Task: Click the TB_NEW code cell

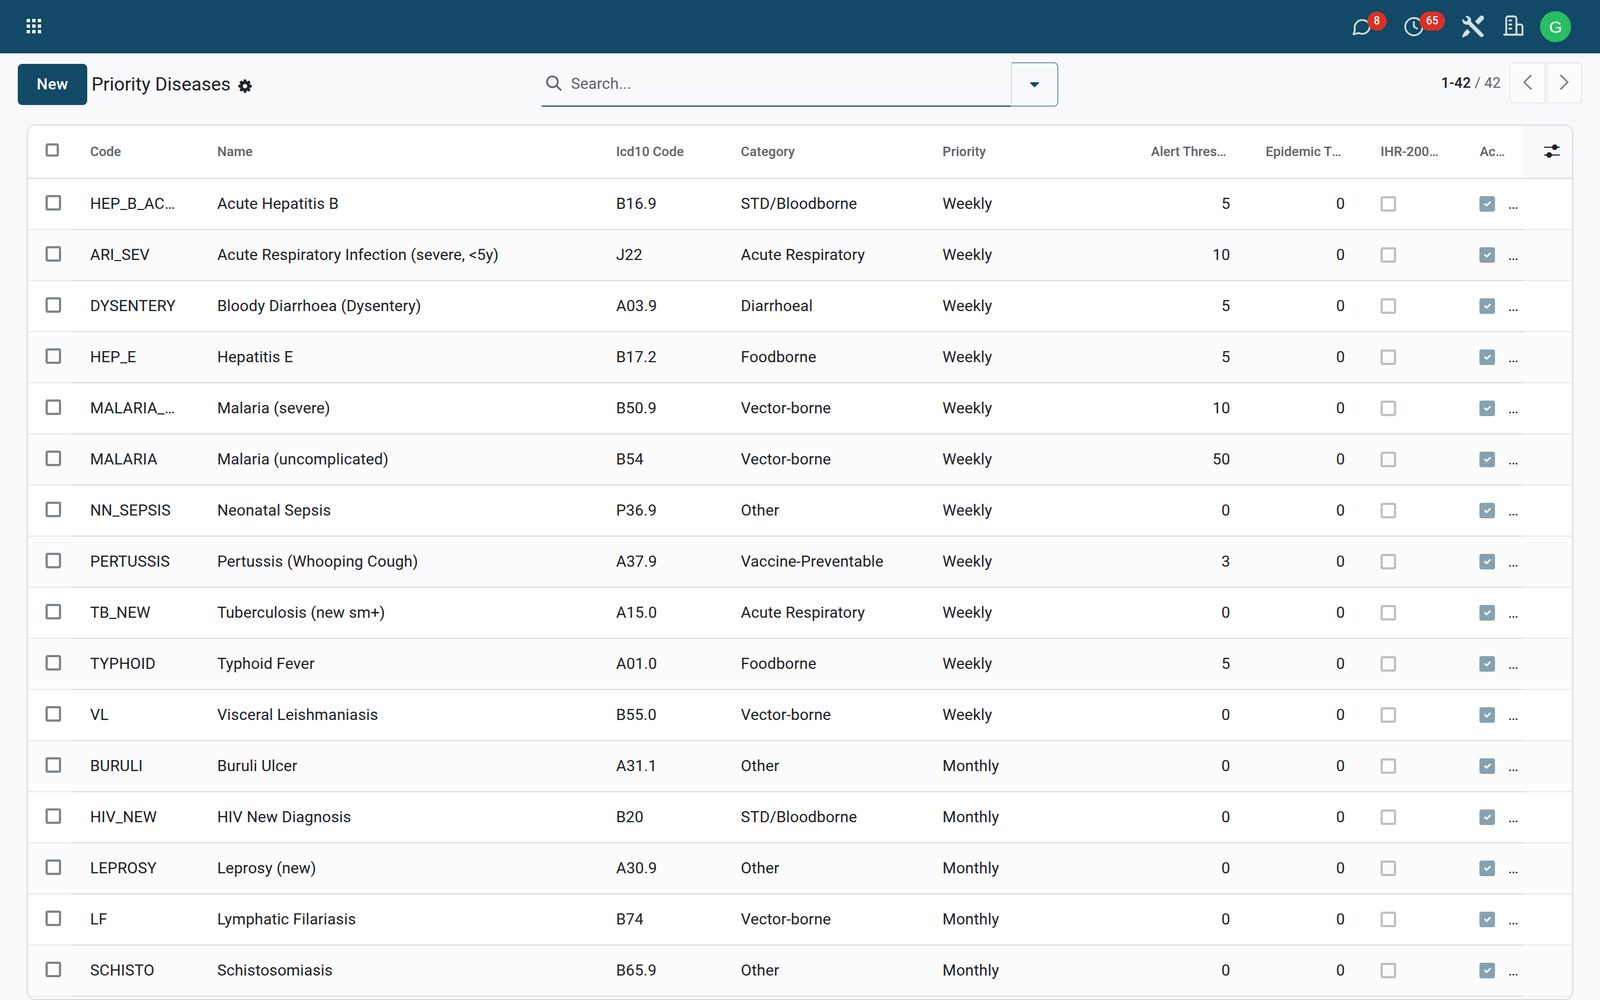Action: tap(120, 612)
